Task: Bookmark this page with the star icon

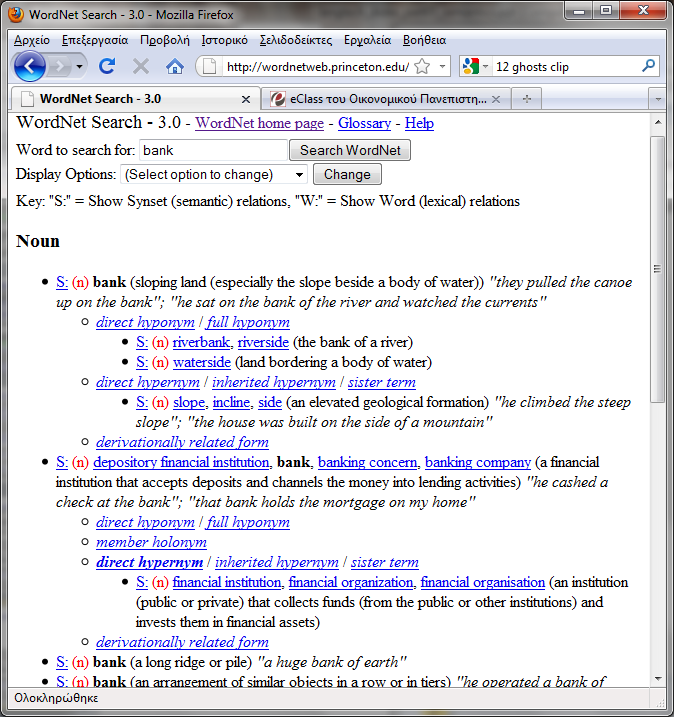Action: [422, 67]
